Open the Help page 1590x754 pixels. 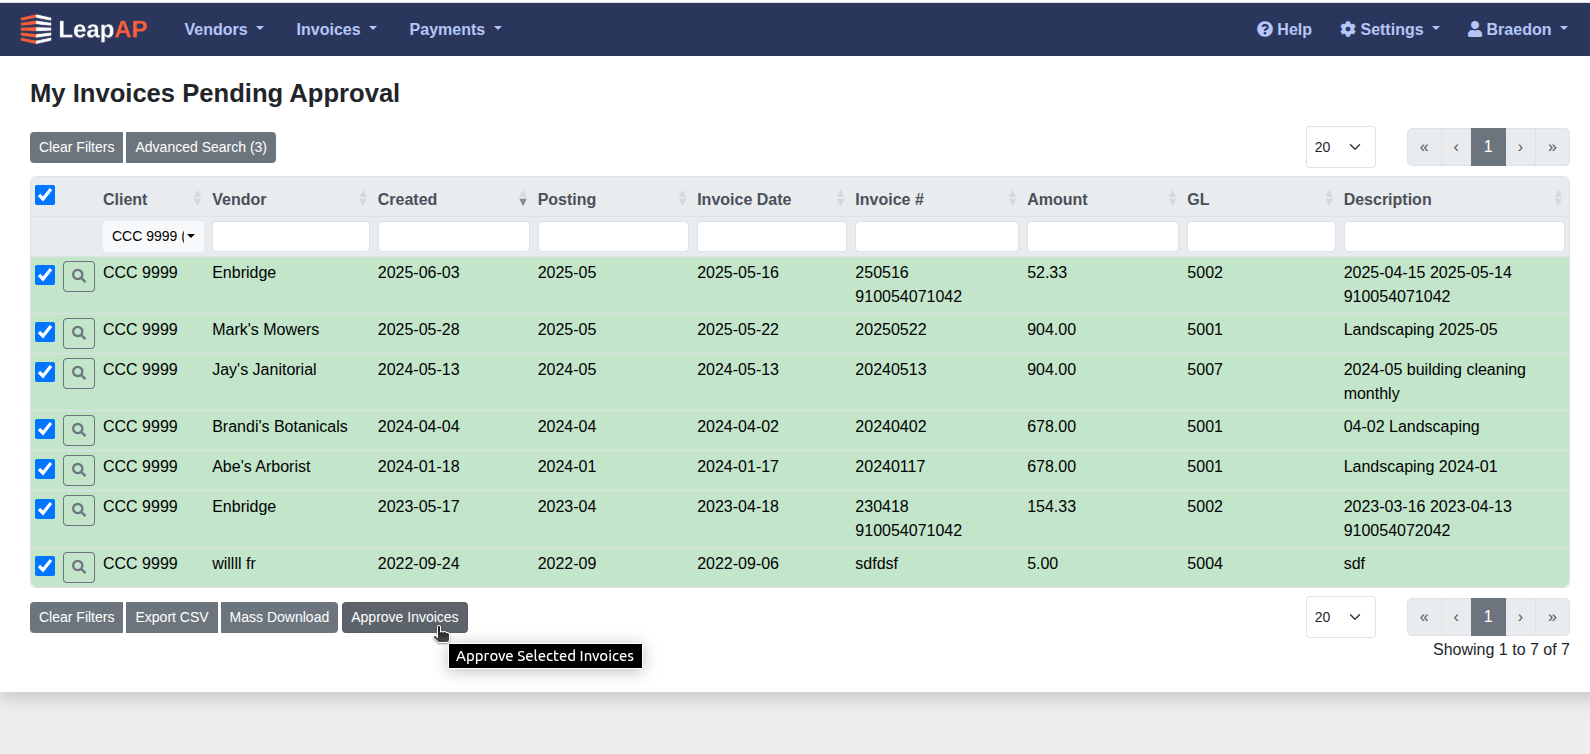point(1284,29)
